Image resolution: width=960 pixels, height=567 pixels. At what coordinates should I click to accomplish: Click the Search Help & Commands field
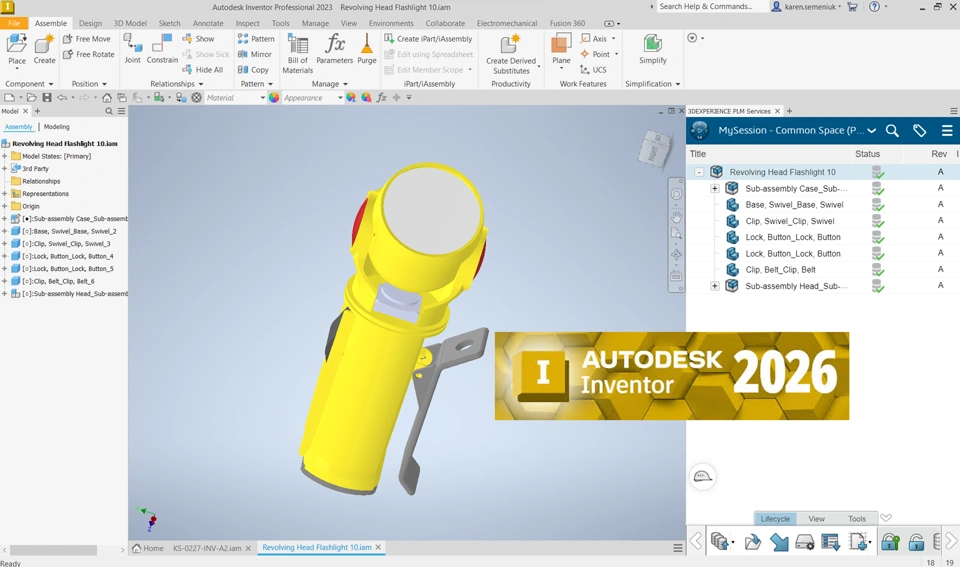pyautogui.click(x=712, y=7)
